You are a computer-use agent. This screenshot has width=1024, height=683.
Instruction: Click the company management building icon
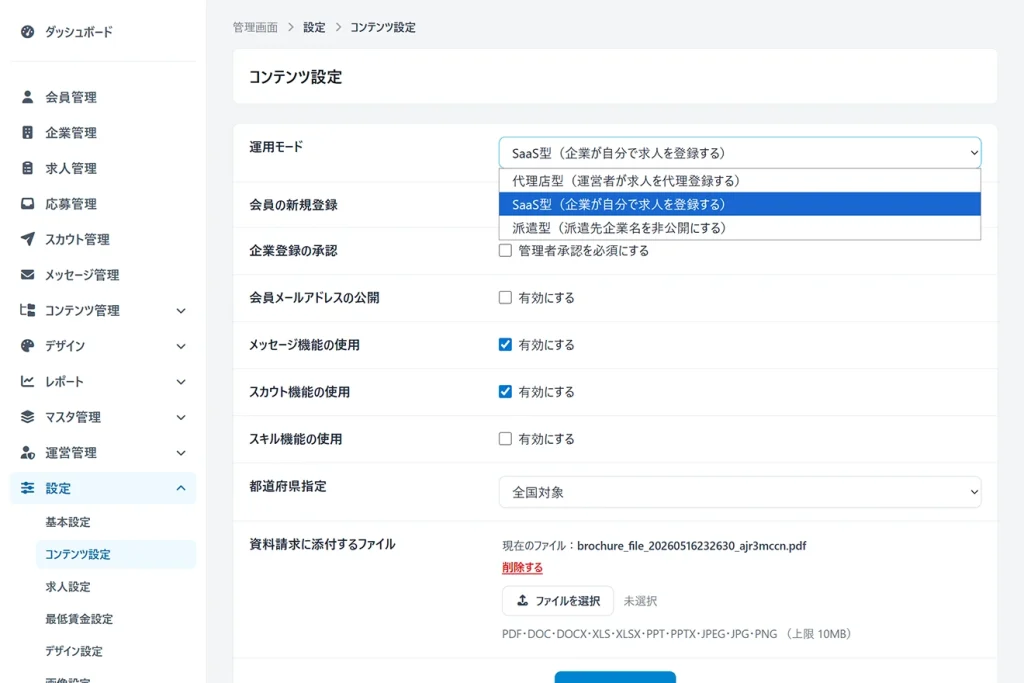click(27, 133)
